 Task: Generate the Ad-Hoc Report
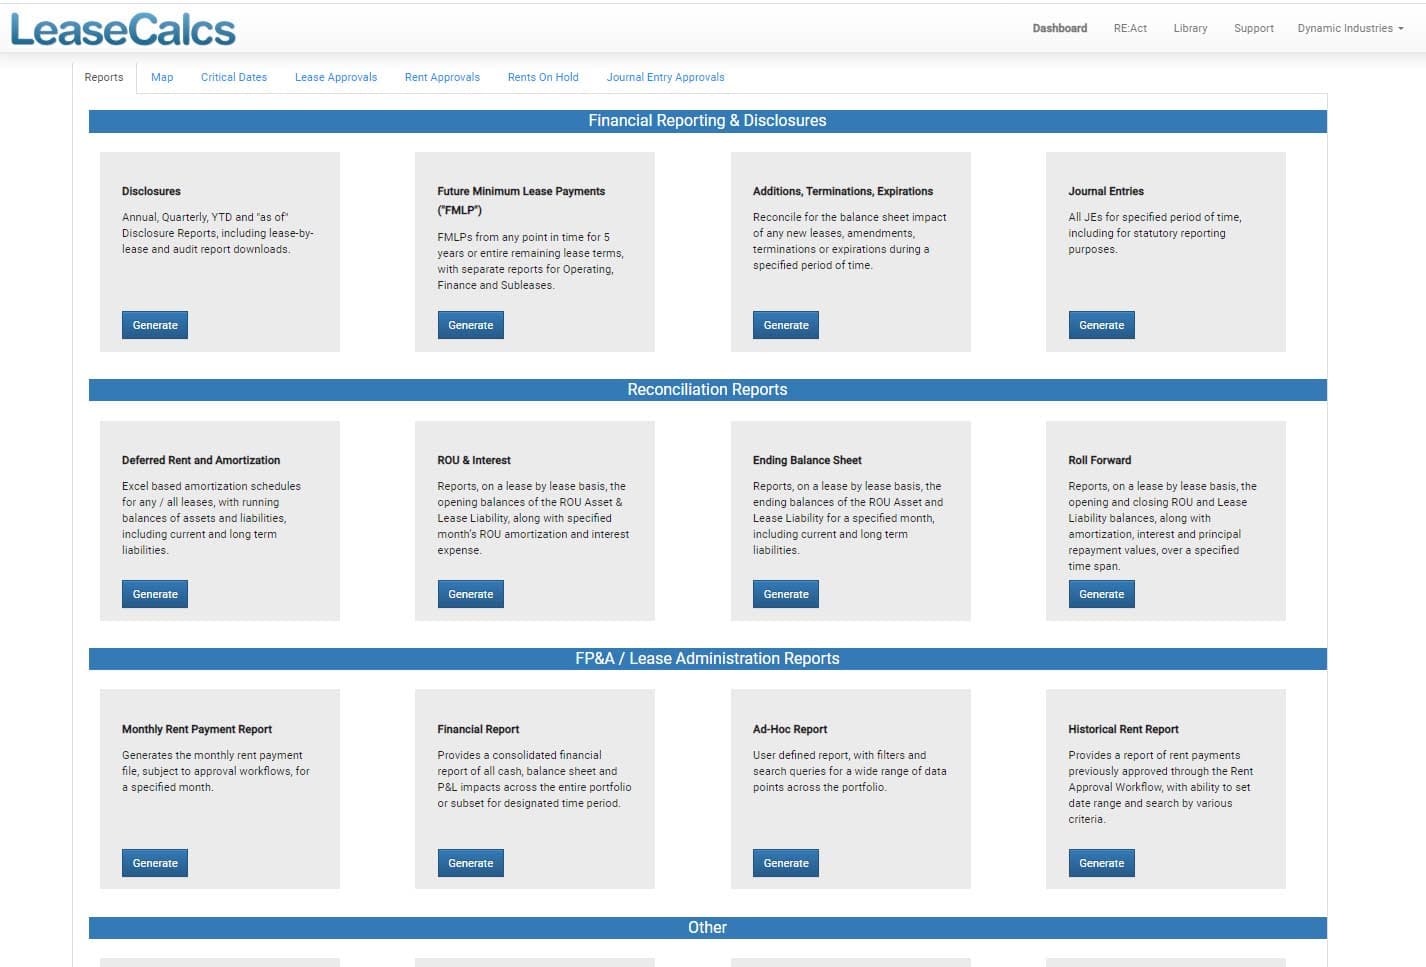(786, 863)
